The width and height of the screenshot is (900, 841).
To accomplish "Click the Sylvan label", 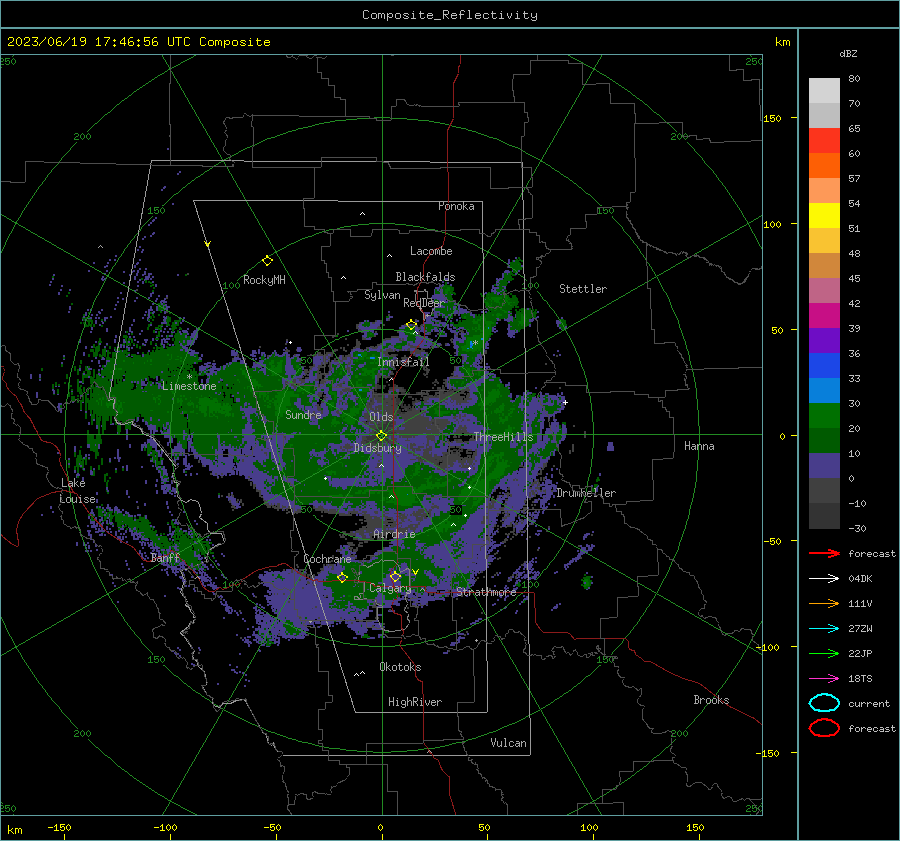I will click(382, 295).
